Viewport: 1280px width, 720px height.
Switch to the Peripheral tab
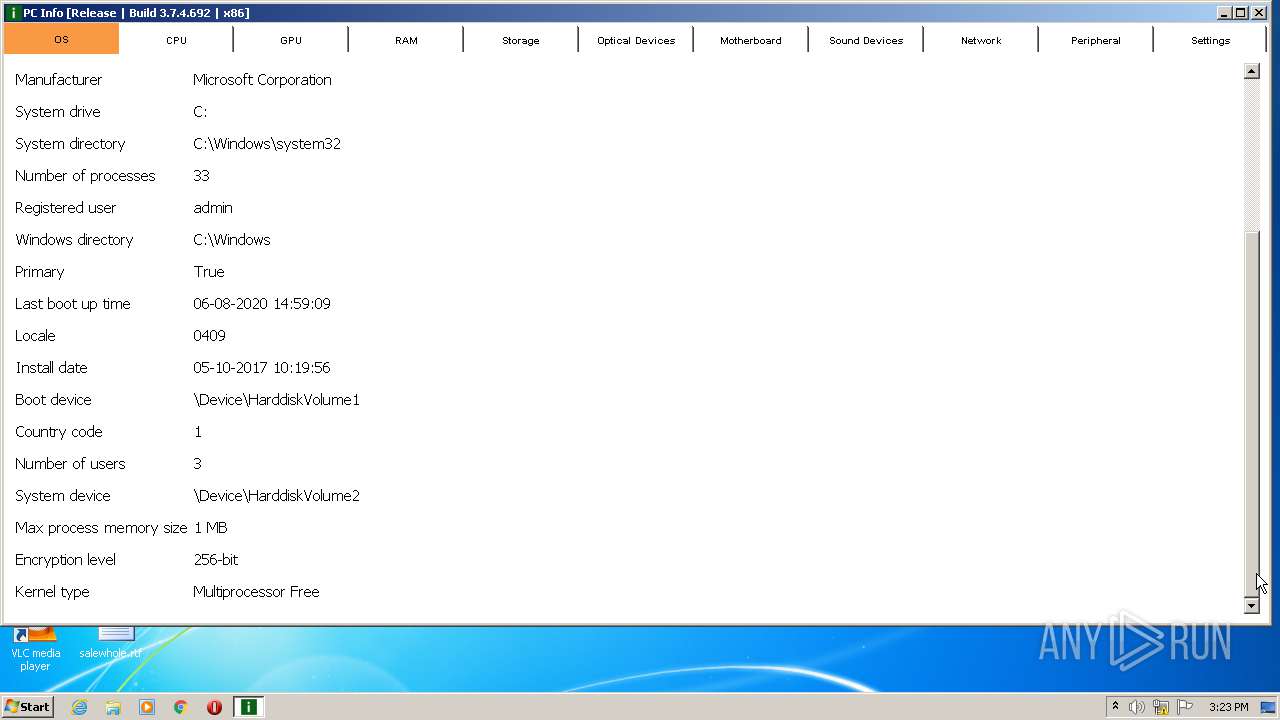coord(1096,40)
